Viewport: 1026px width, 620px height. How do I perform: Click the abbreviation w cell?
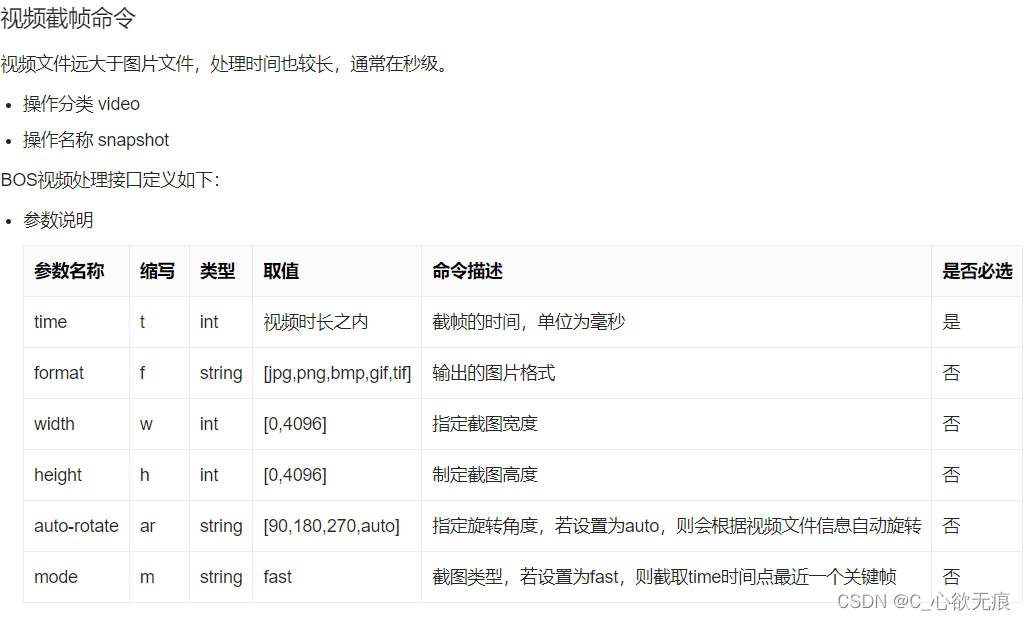147,424
